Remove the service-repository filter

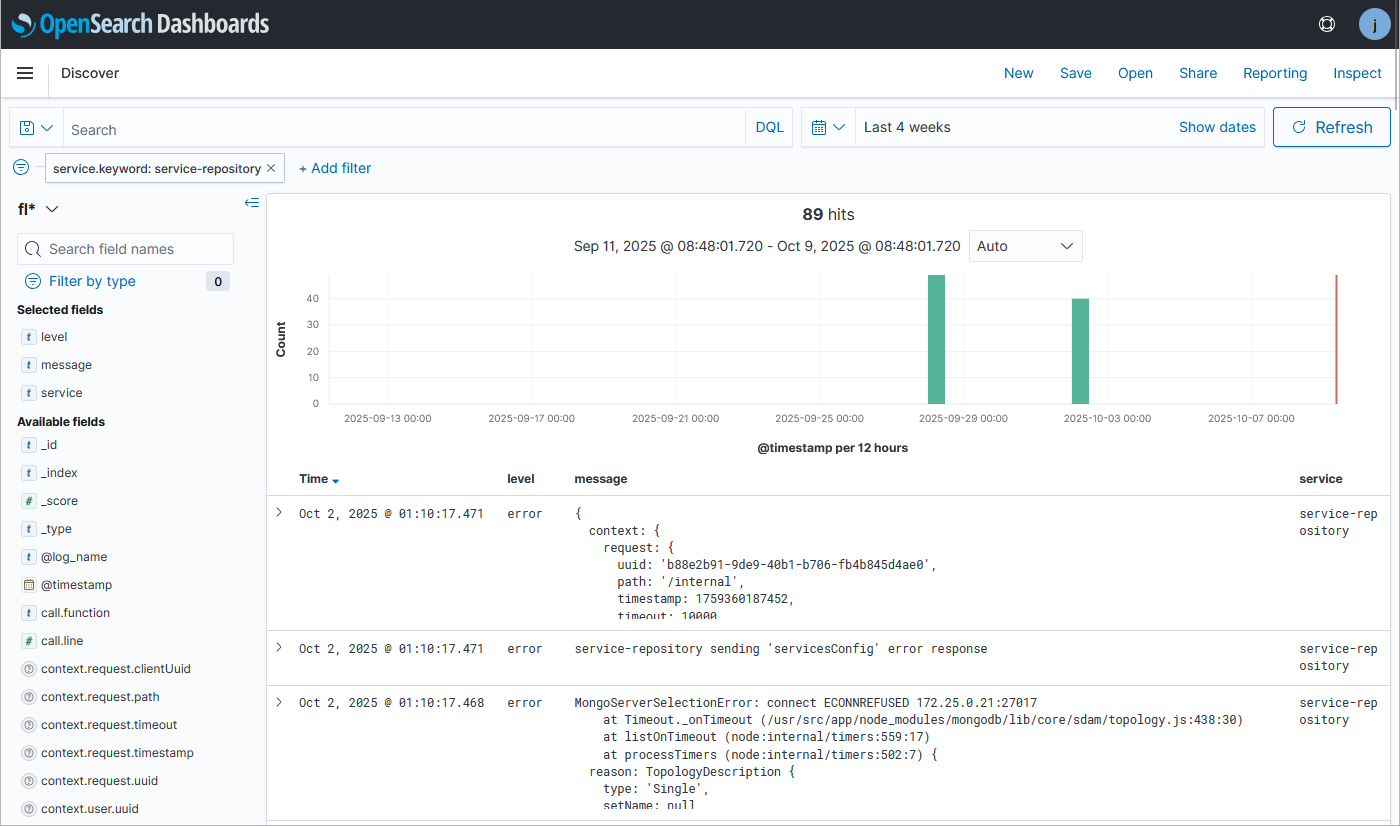[x=271, y=168]
